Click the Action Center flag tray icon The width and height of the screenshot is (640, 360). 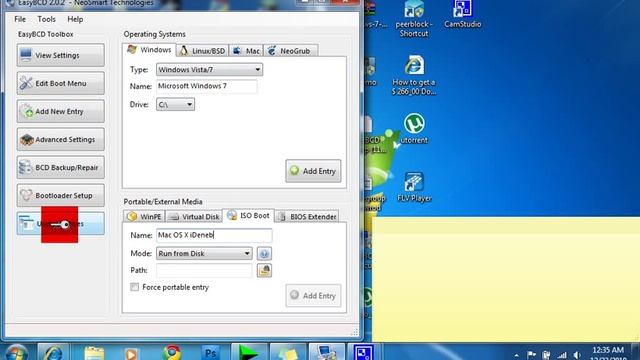click(531, 355)
